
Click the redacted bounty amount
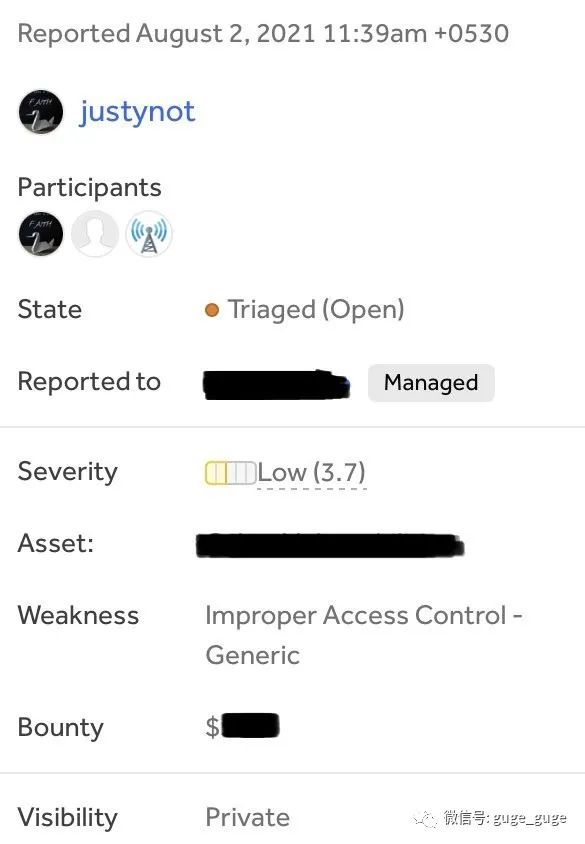(250, 726)
